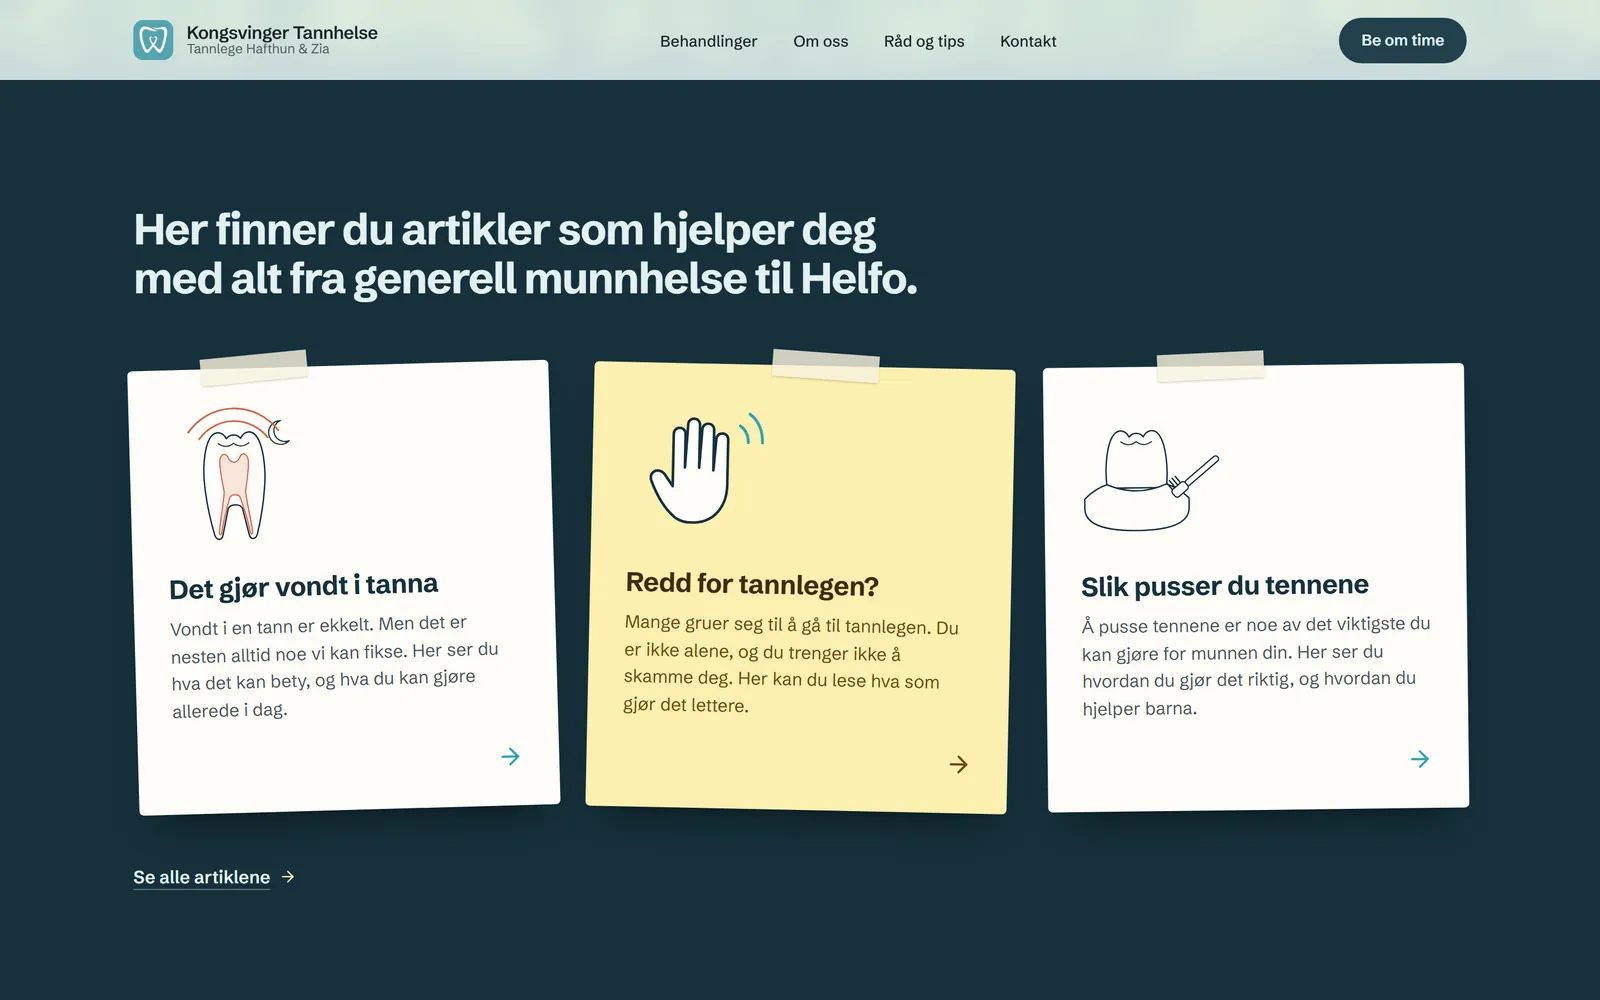Click the Kongsvinger Tannhelse site name

coord(282,32)
